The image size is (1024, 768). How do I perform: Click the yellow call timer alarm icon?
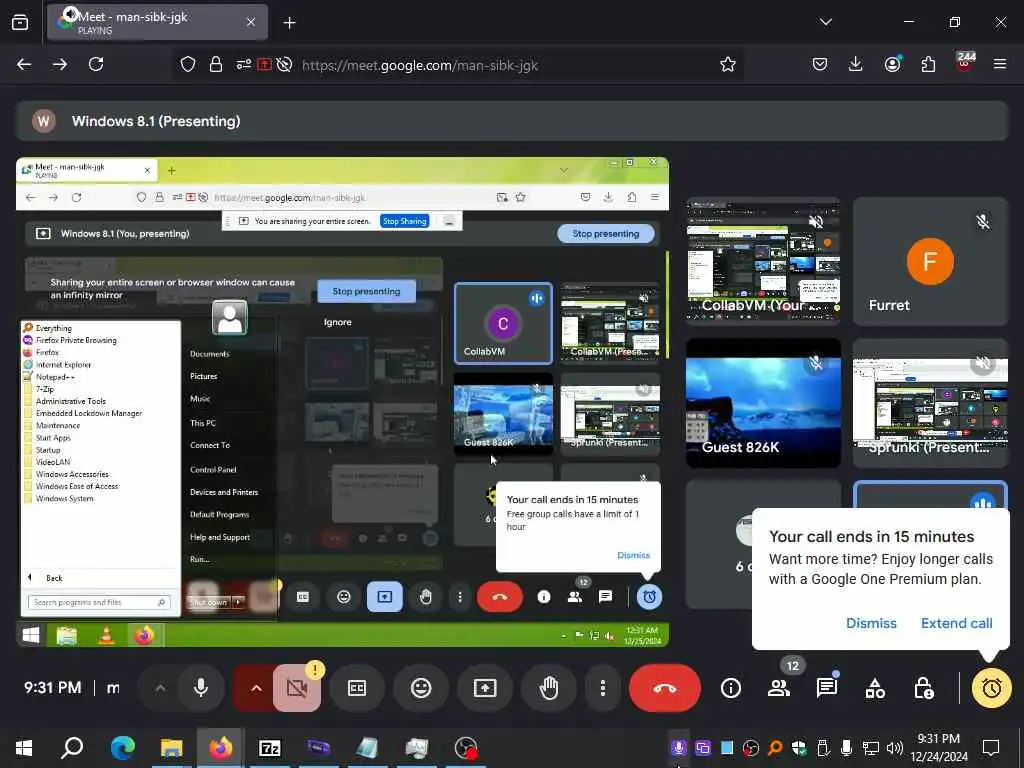(x=991, y=688)
